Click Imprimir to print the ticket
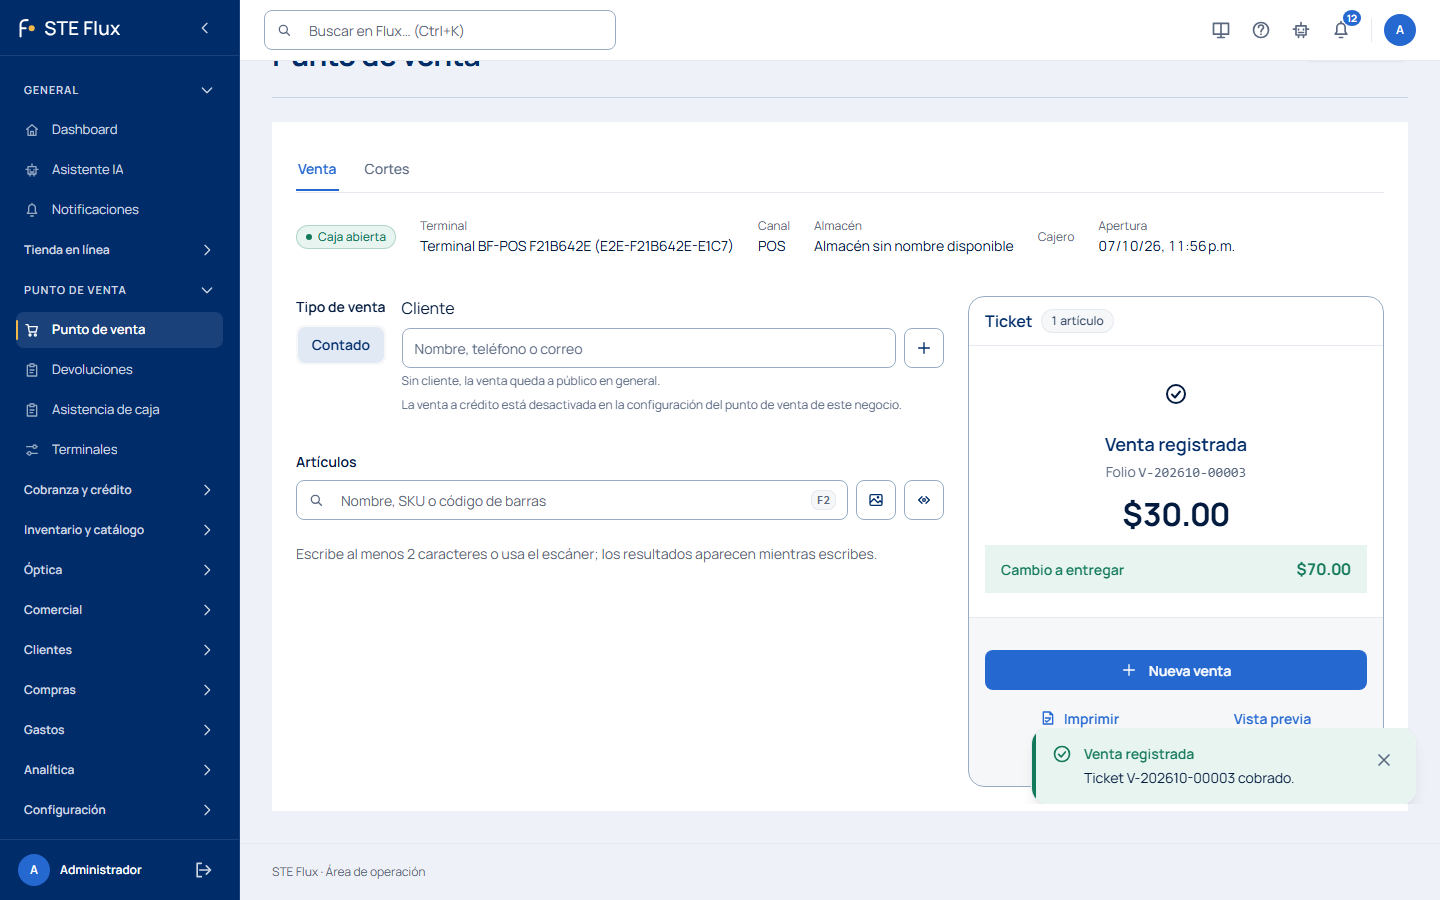This screenshot has width=1440, height=900. 1080,719
